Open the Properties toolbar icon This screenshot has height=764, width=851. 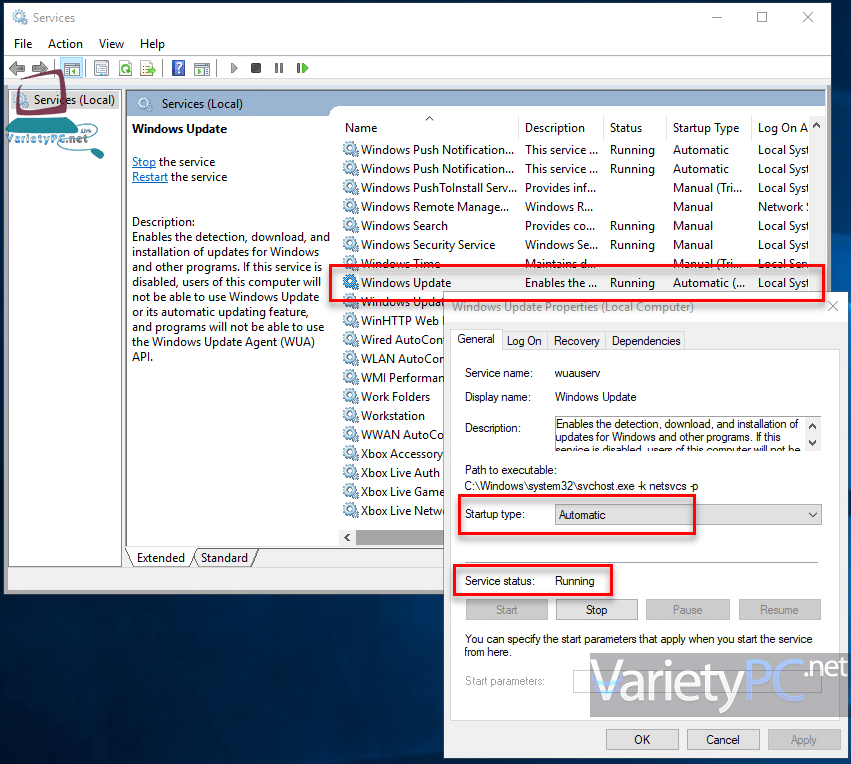(101, 68)
